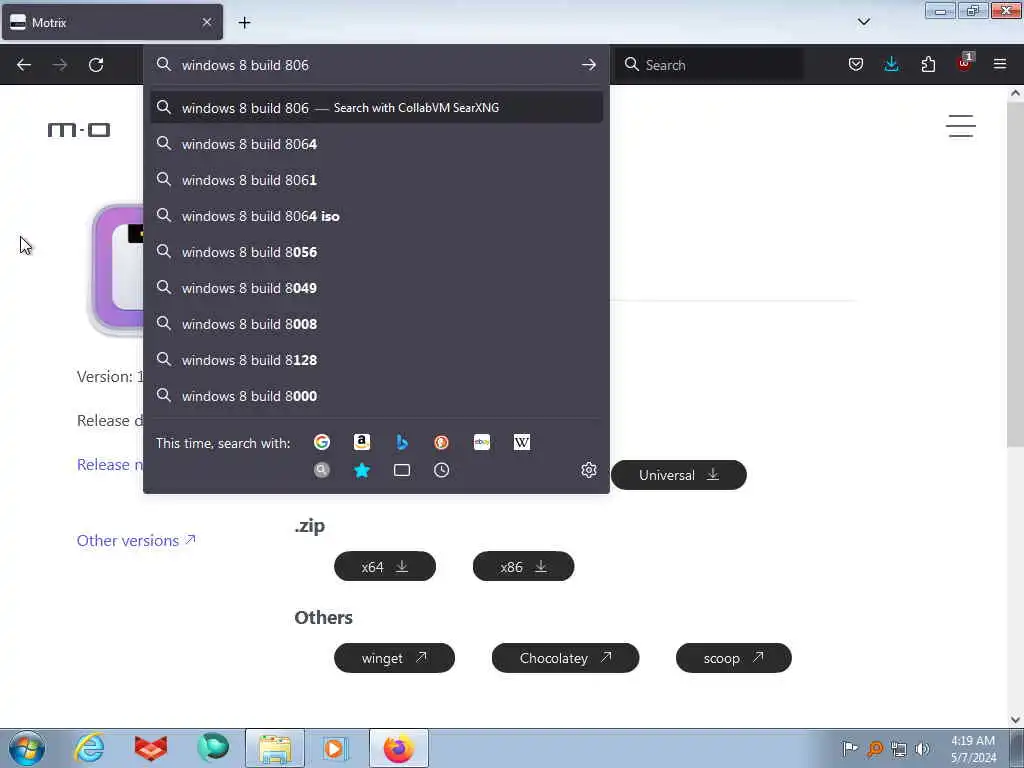Screen dimensions: 1024x768
Task: Open uBlock Origin extension icon
Action: [x=965, y=63]
